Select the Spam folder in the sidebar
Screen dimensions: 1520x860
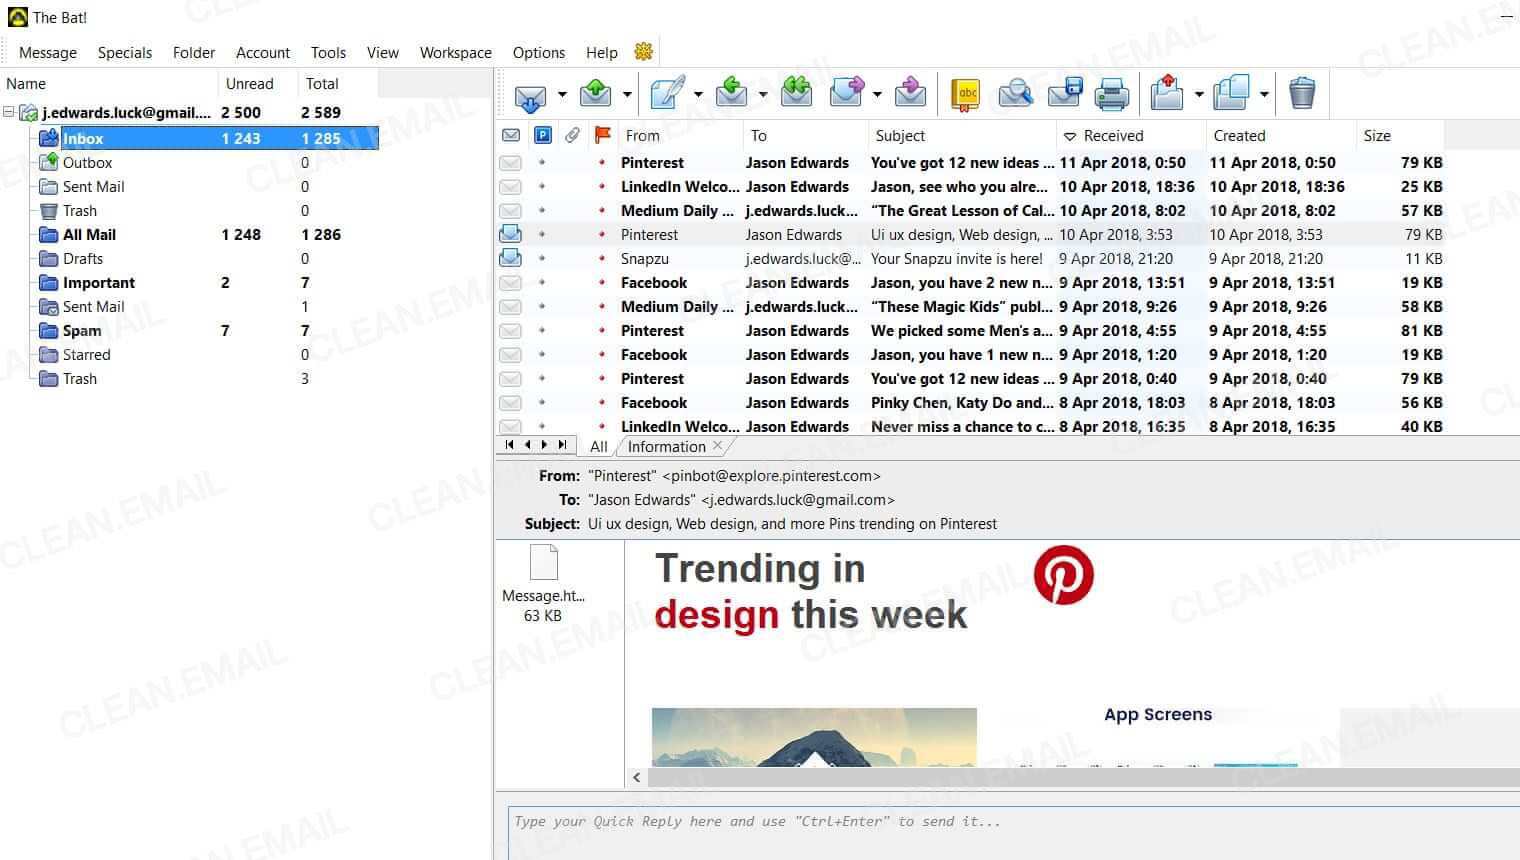click(81, 330)
